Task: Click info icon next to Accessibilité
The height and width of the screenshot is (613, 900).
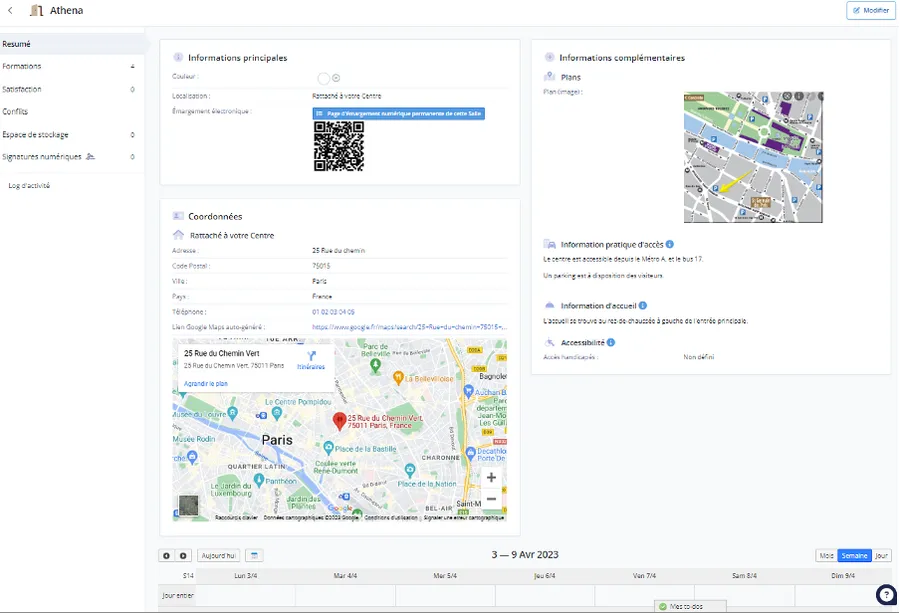Action: click(611, 342)
